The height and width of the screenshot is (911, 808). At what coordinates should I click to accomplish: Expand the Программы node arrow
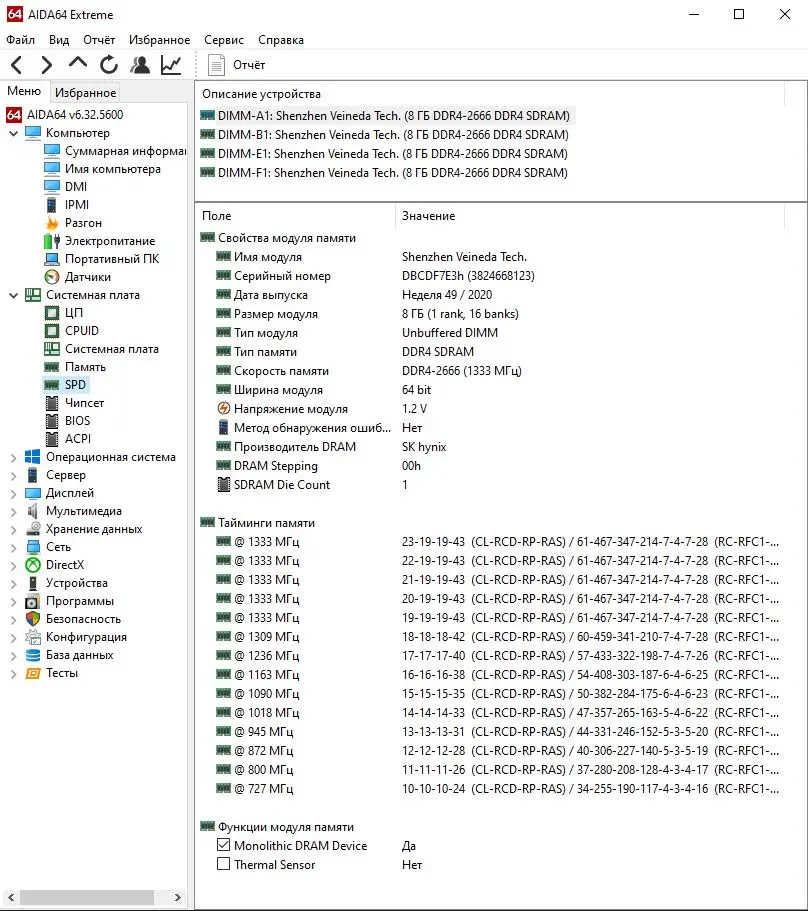(14, 601)
